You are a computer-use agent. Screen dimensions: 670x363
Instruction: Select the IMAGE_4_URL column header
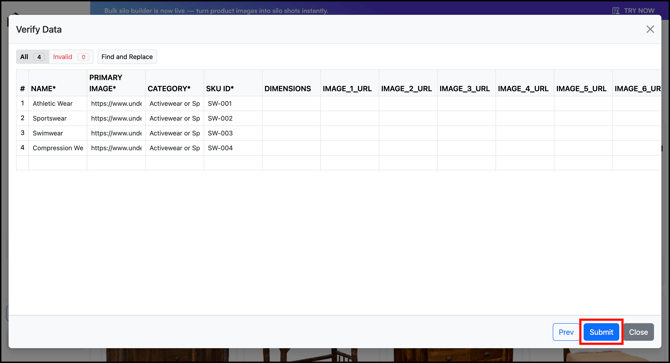525,83
